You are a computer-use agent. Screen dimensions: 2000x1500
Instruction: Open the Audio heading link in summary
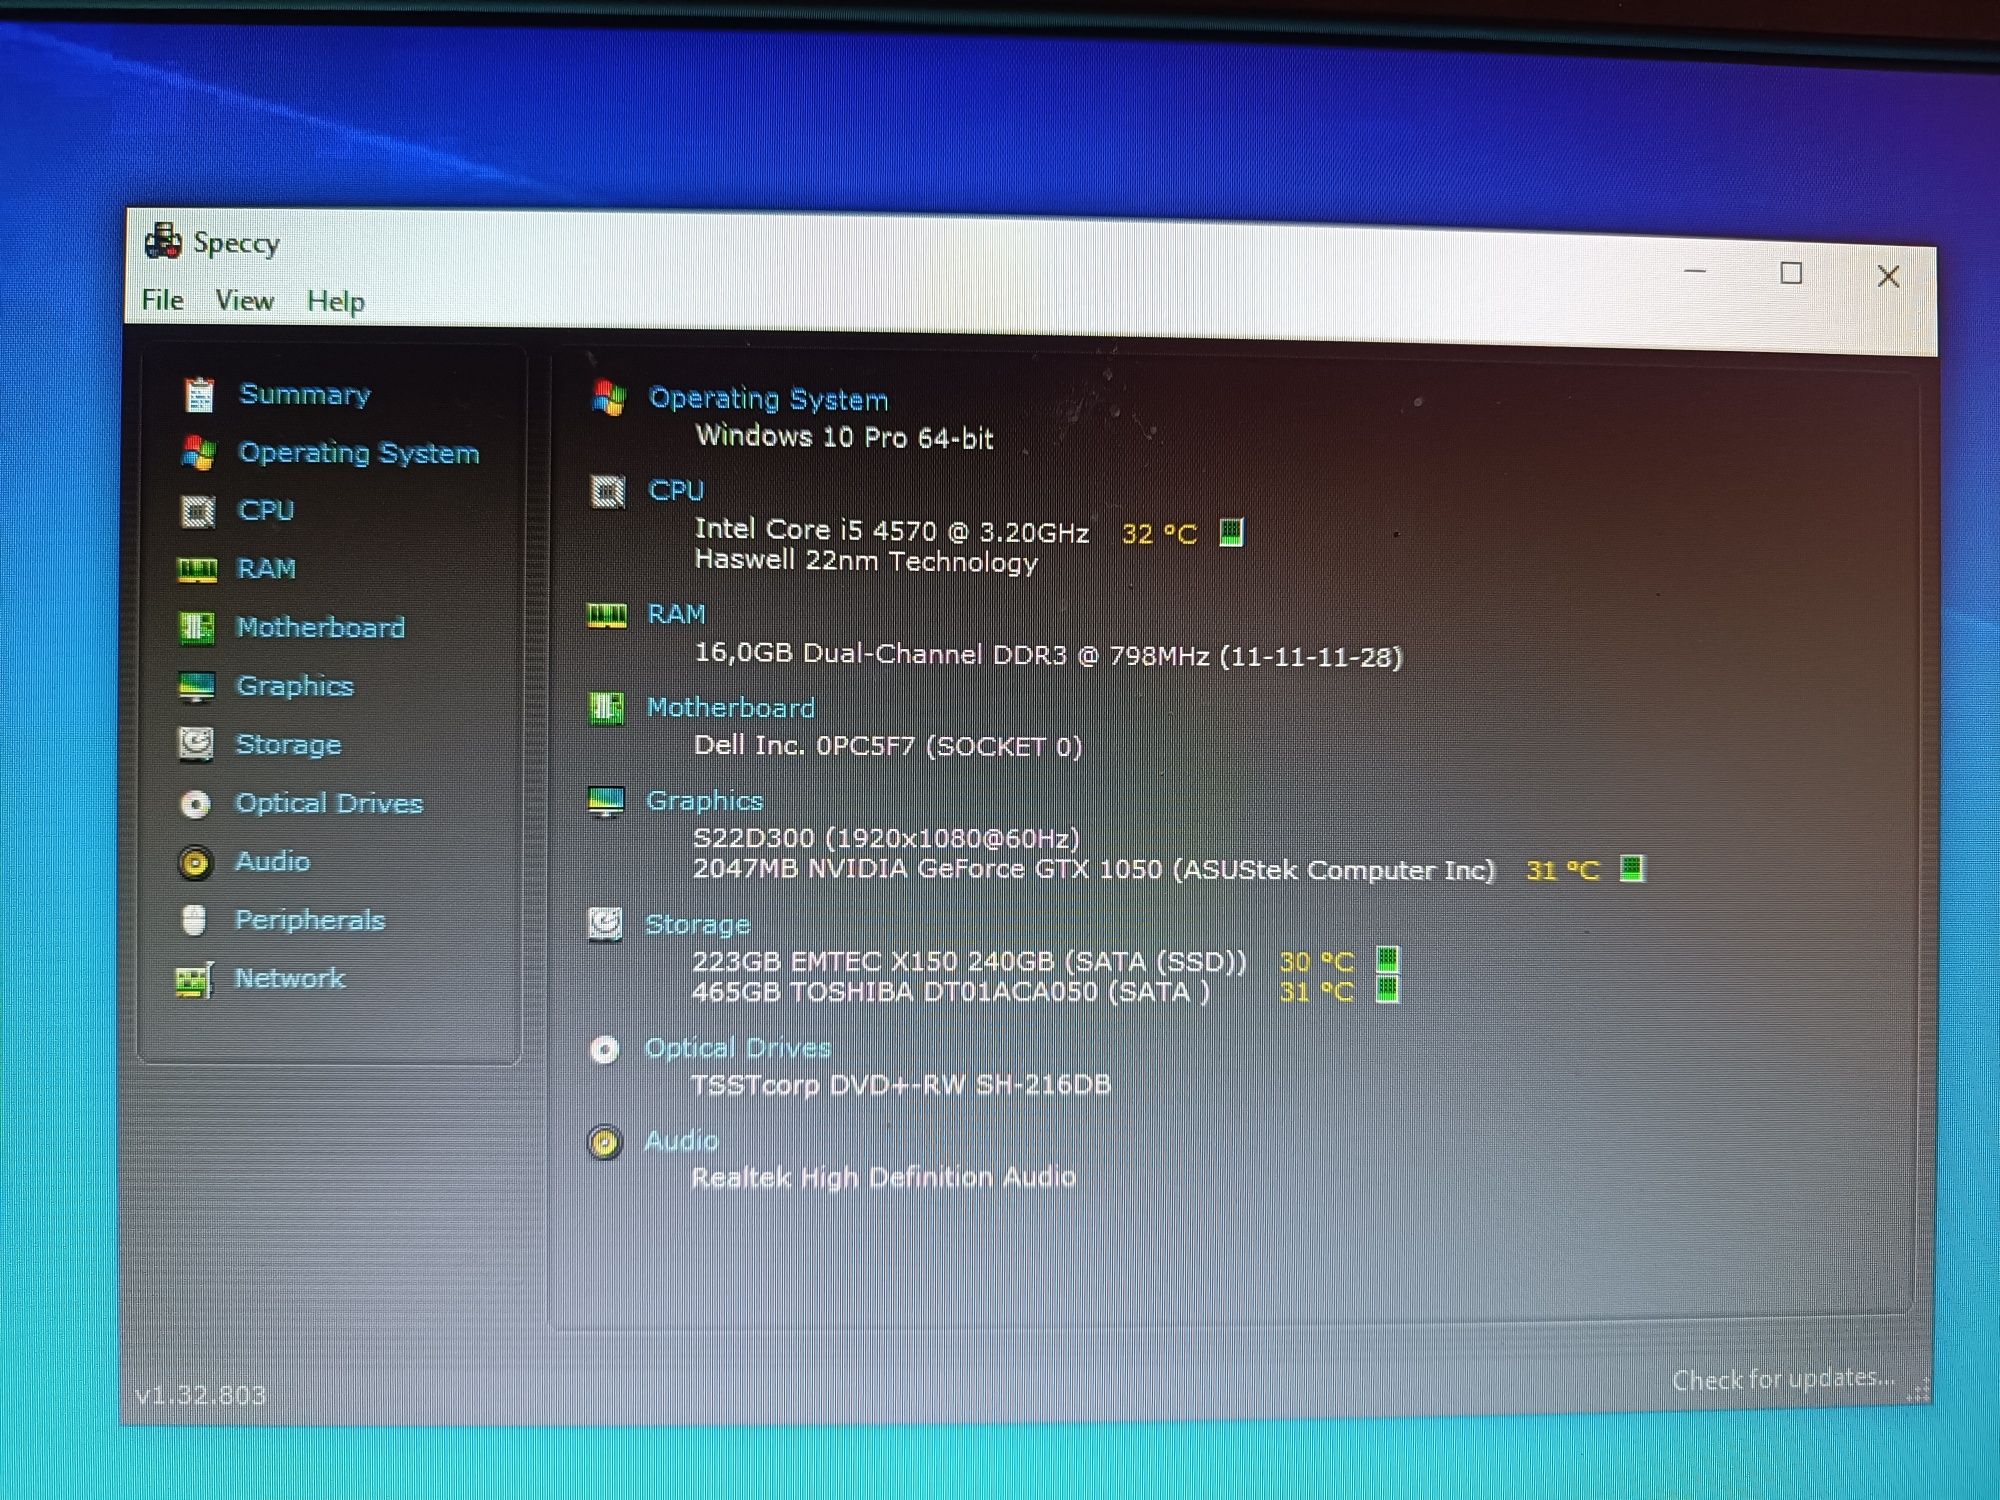click(681, 1141)
